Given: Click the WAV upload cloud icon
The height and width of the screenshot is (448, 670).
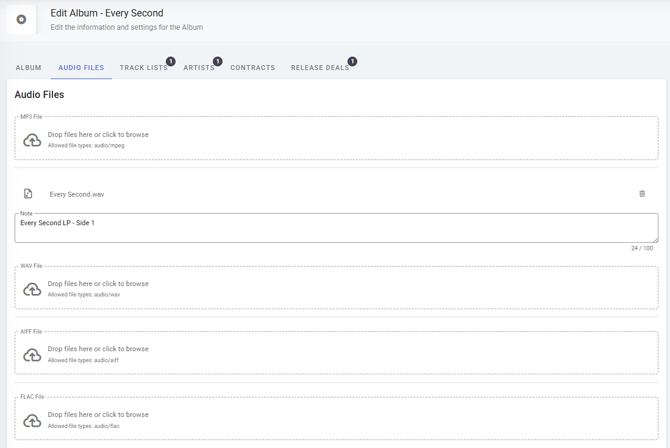Looking at the screenshot, I should coord(32,289).
